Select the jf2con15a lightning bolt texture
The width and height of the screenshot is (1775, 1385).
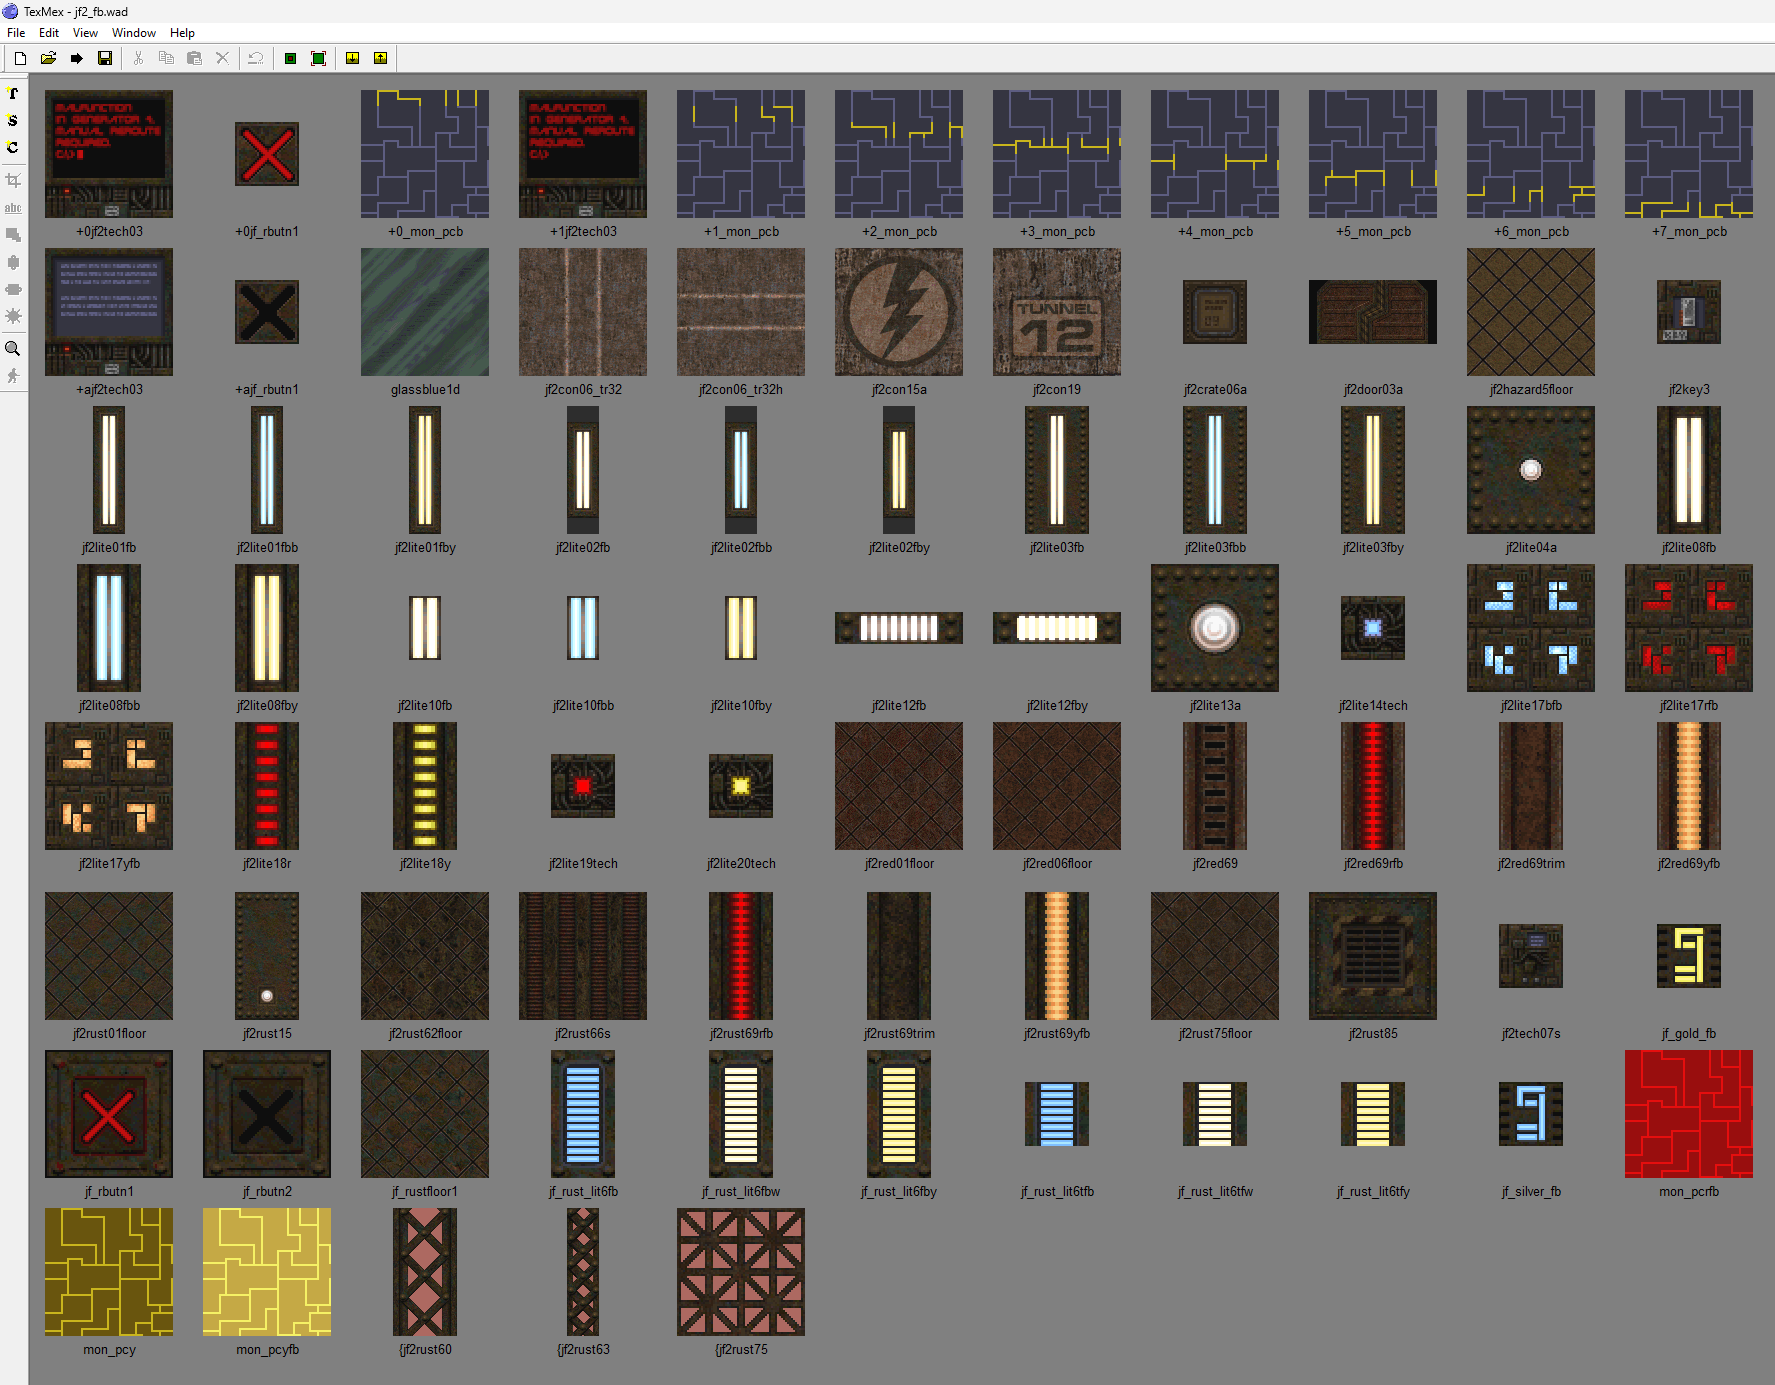(x=898, y=312)
